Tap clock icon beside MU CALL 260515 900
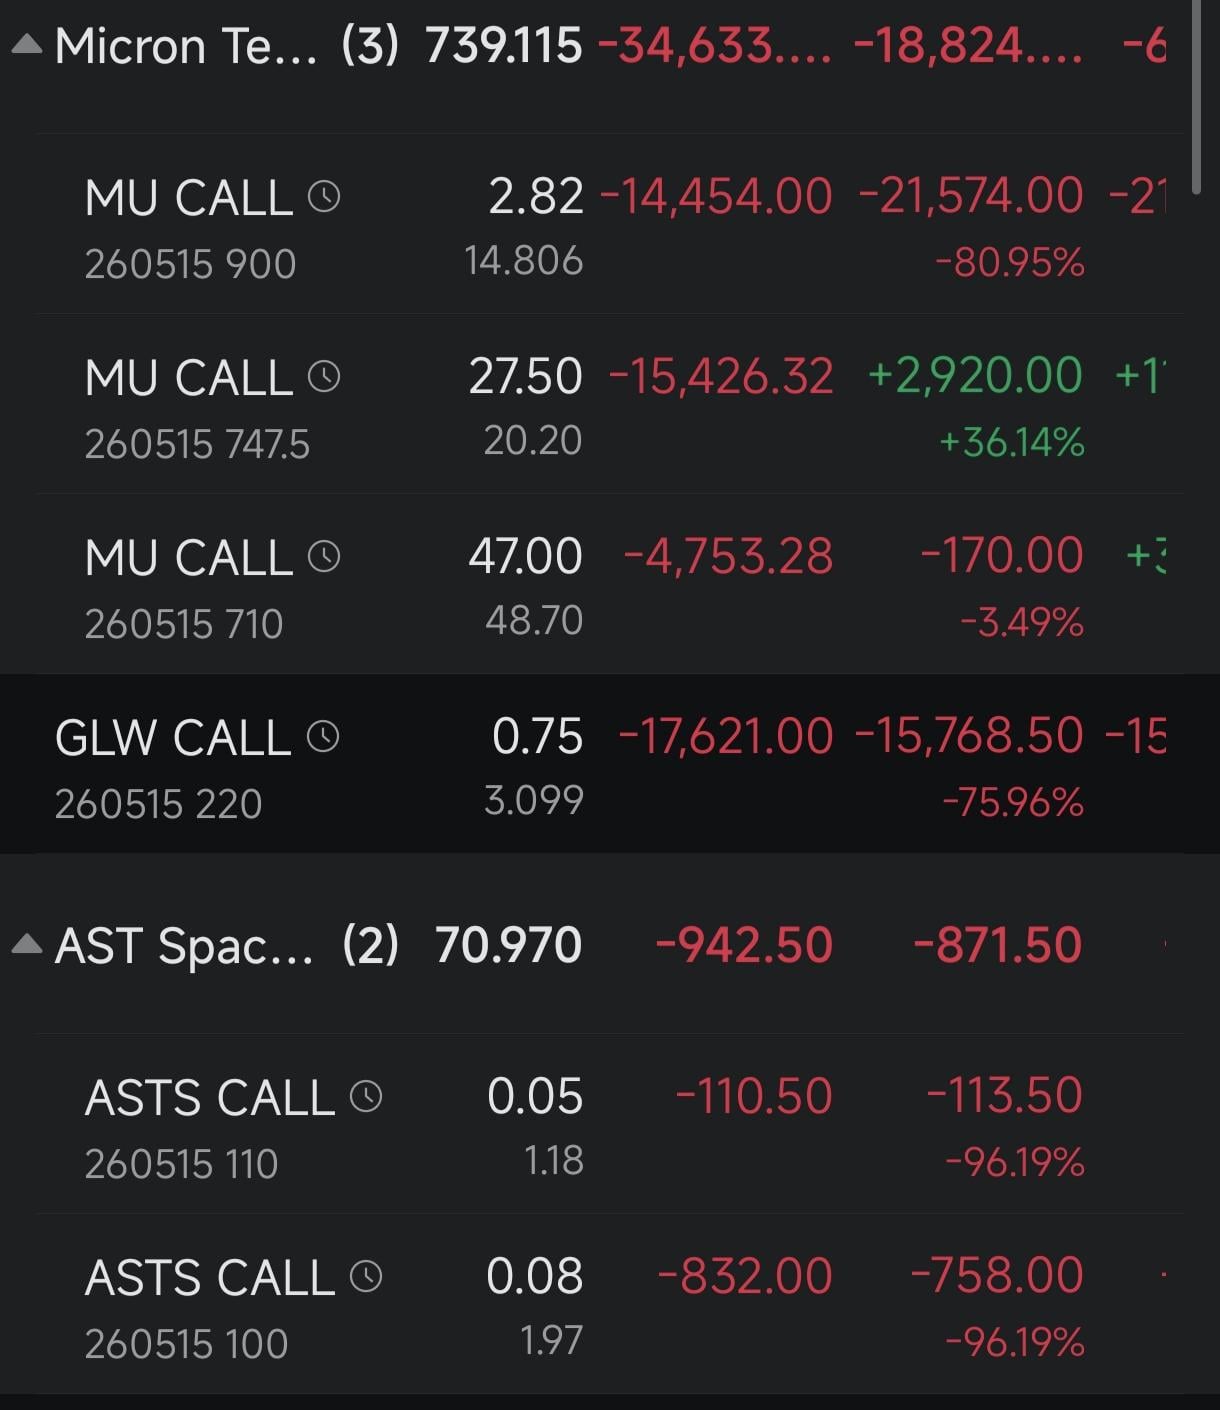Viewport: 1220px width, 1410px height. point(324,195)
